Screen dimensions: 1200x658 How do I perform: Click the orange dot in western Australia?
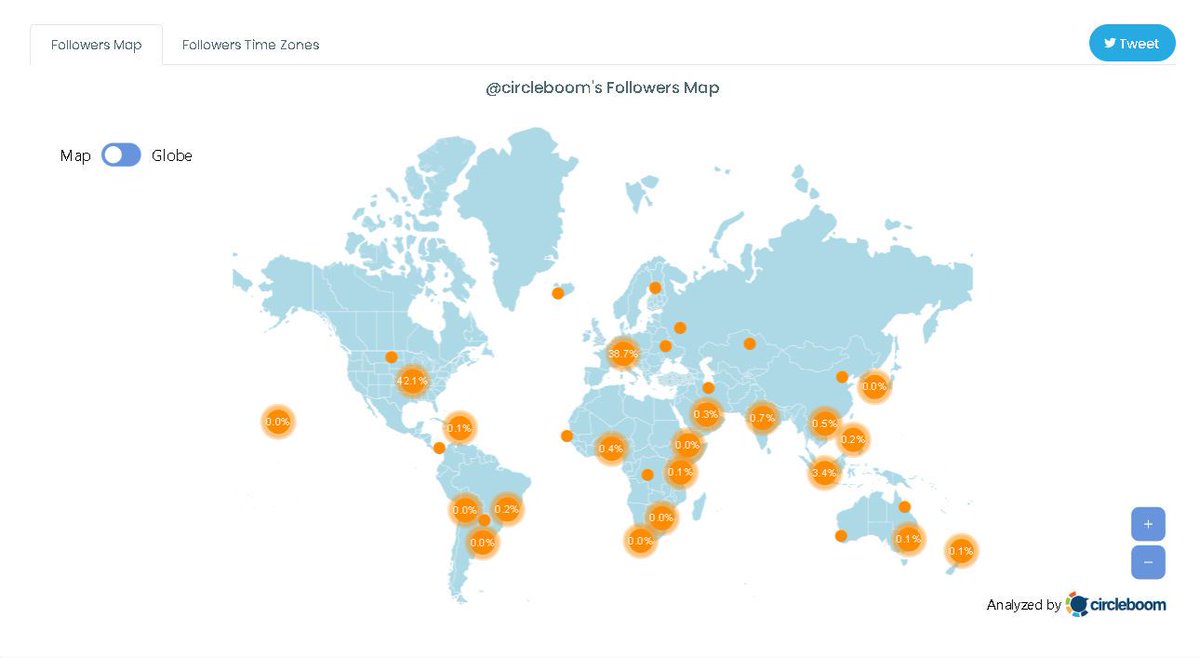841,536
